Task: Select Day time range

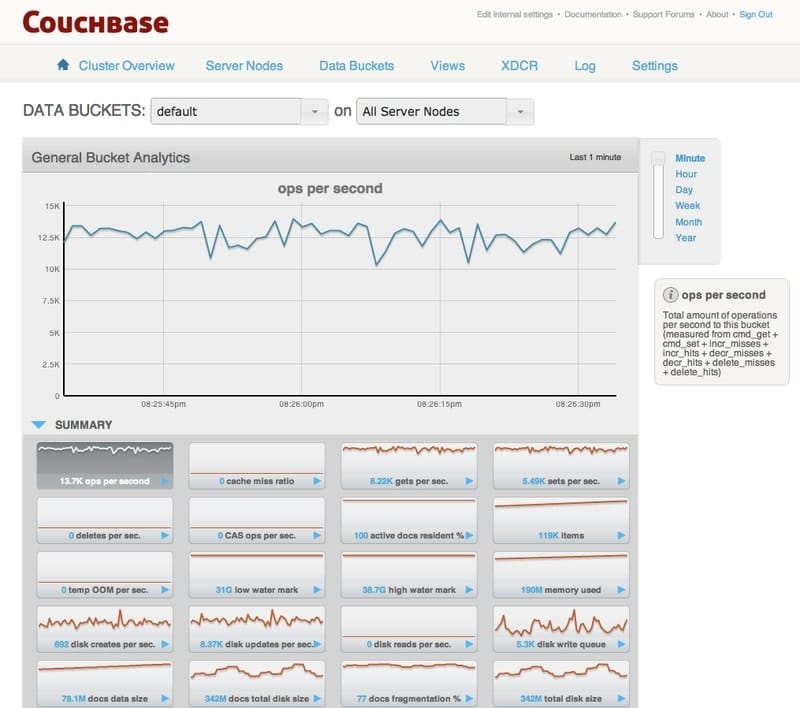Action: [x=684, y=190]
